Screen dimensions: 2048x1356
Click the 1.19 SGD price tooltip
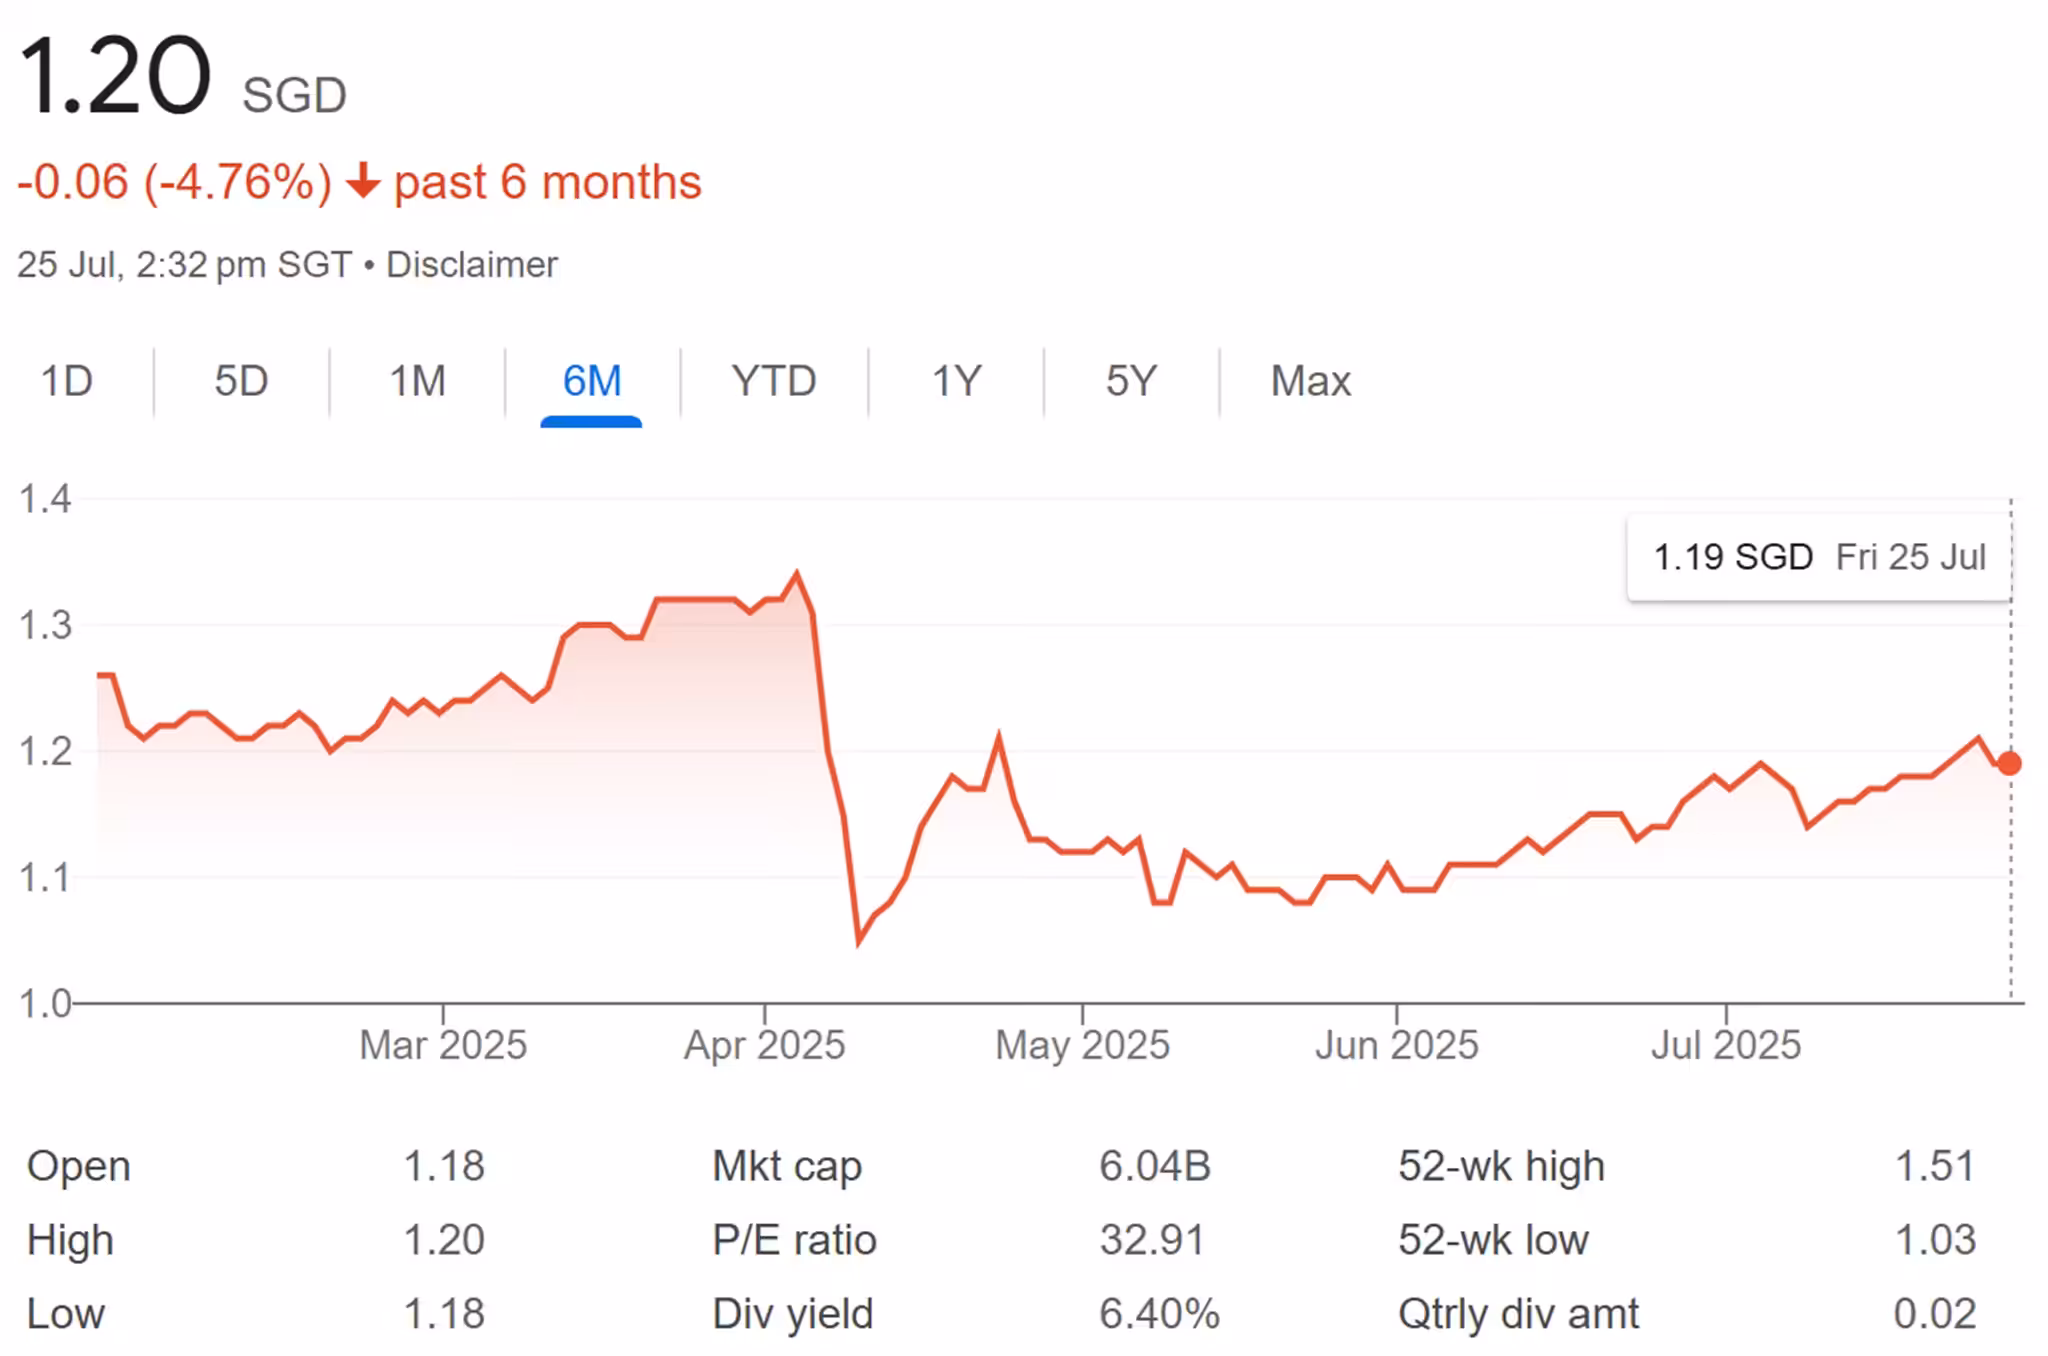click(1818, 557)
